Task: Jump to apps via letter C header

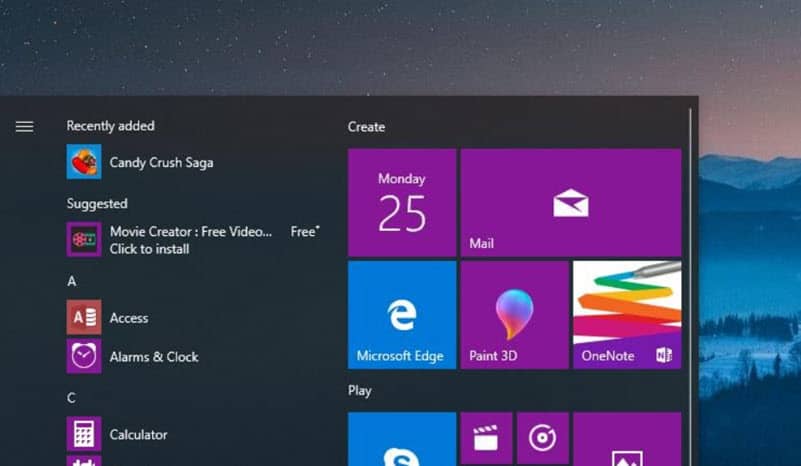Action: 72,398
